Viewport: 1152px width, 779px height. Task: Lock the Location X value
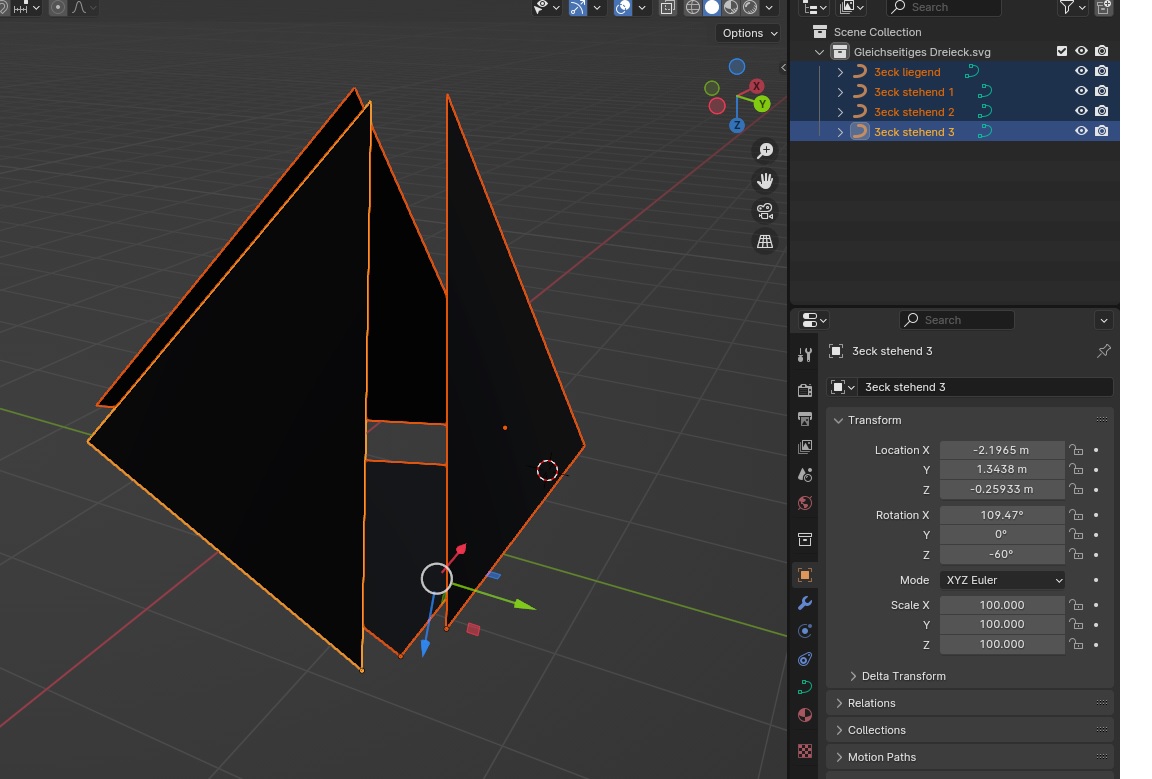coord(1076,450)
